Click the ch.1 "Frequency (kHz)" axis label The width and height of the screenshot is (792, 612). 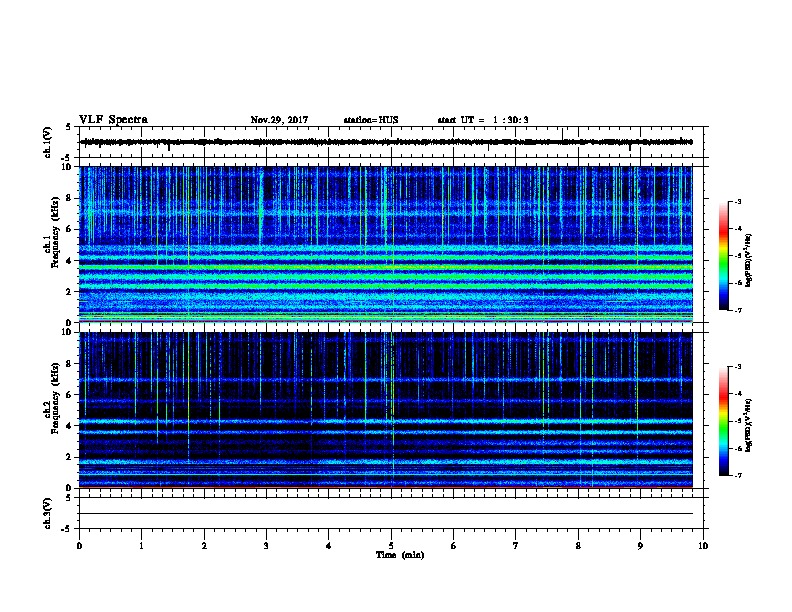click(x=55, y=232)
